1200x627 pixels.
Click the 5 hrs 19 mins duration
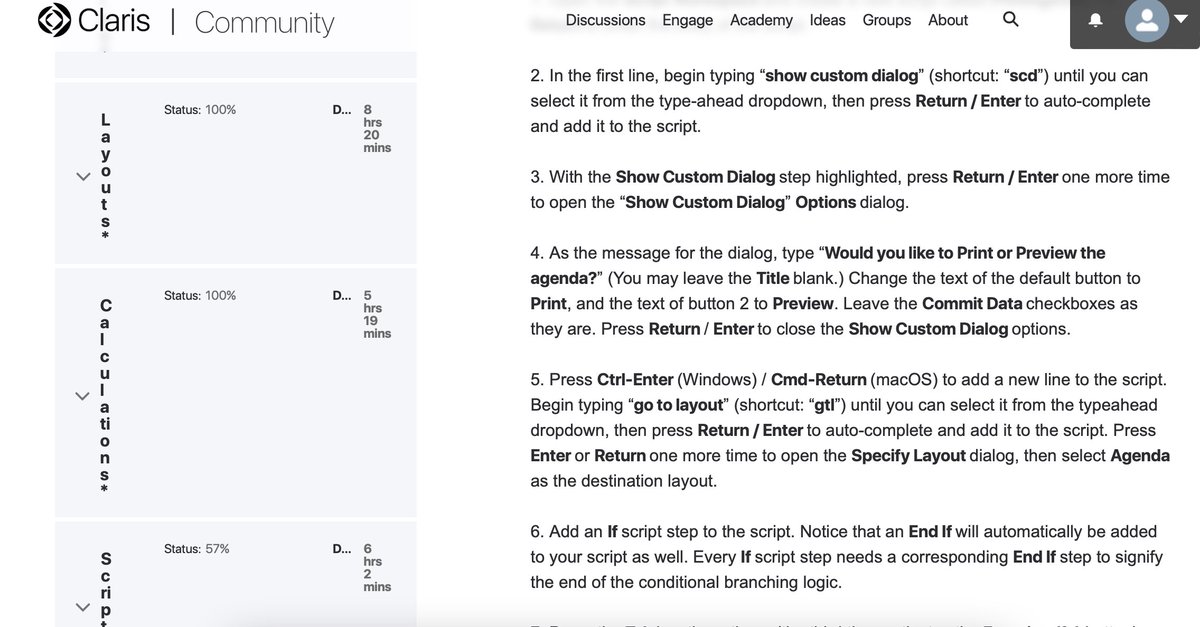(x=377, y=314)
